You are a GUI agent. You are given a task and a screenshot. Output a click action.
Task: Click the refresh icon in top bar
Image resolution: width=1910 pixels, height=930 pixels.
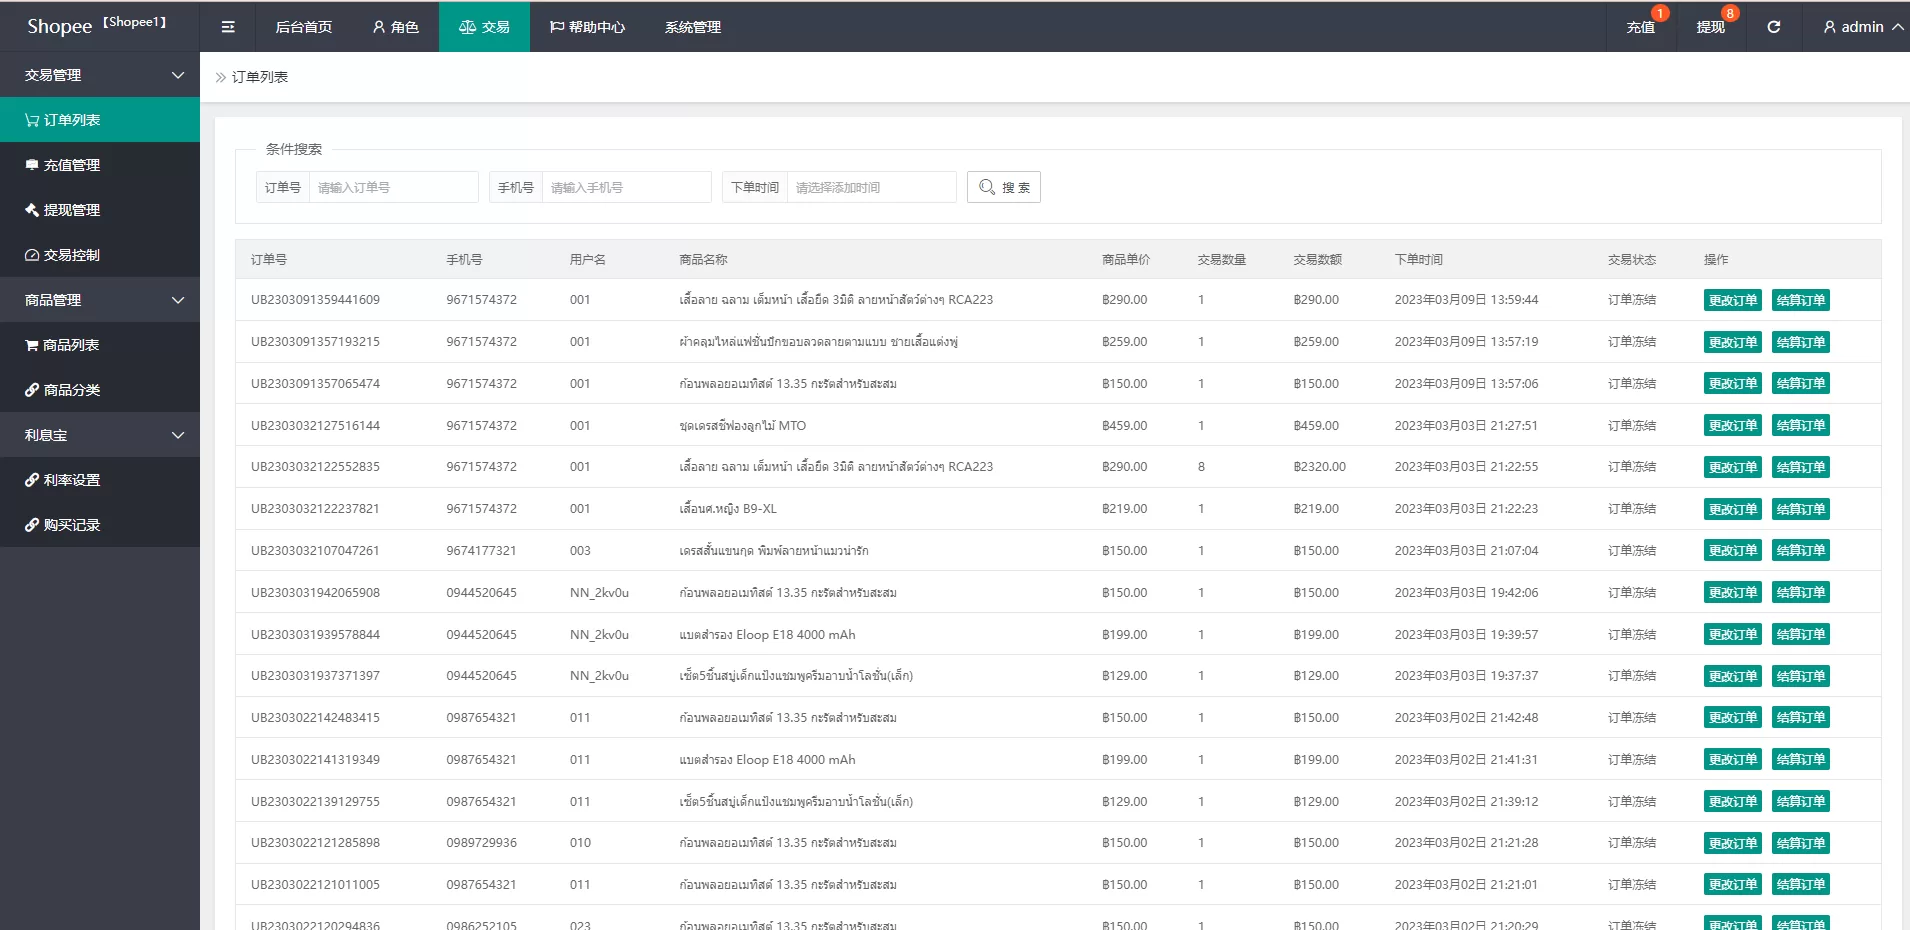pyautogui.click(x=1773, y=27)
